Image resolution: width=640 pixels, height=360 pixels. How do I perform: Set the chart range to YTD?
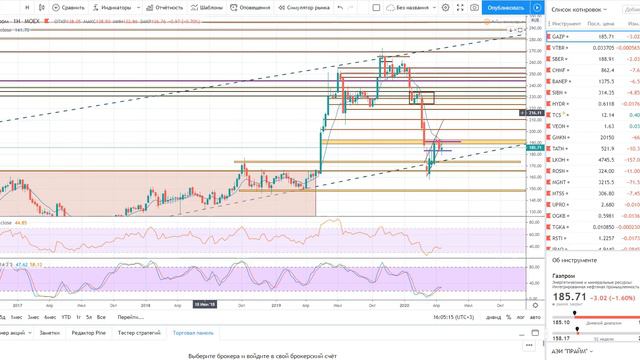(x=66, y=317)
